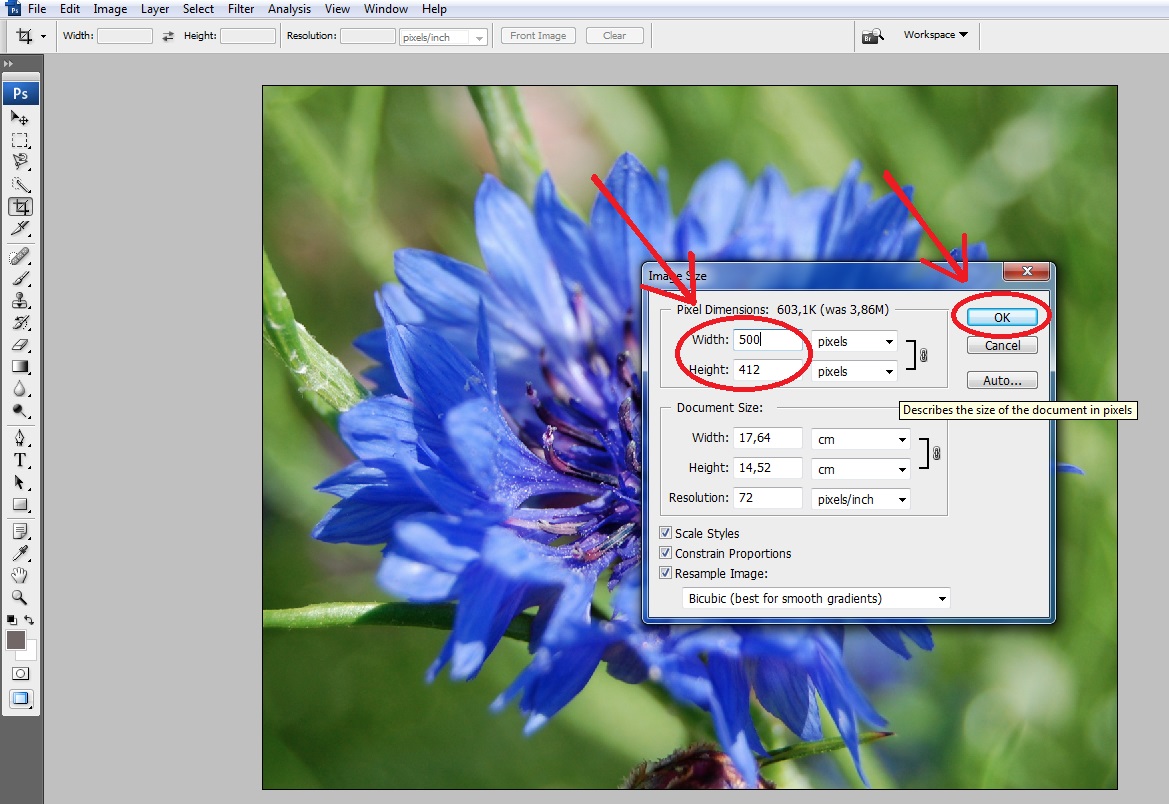Viewport: 1169px width, 804px height.
Task: Open the Image menu
Action: click(x=109, y=9)
